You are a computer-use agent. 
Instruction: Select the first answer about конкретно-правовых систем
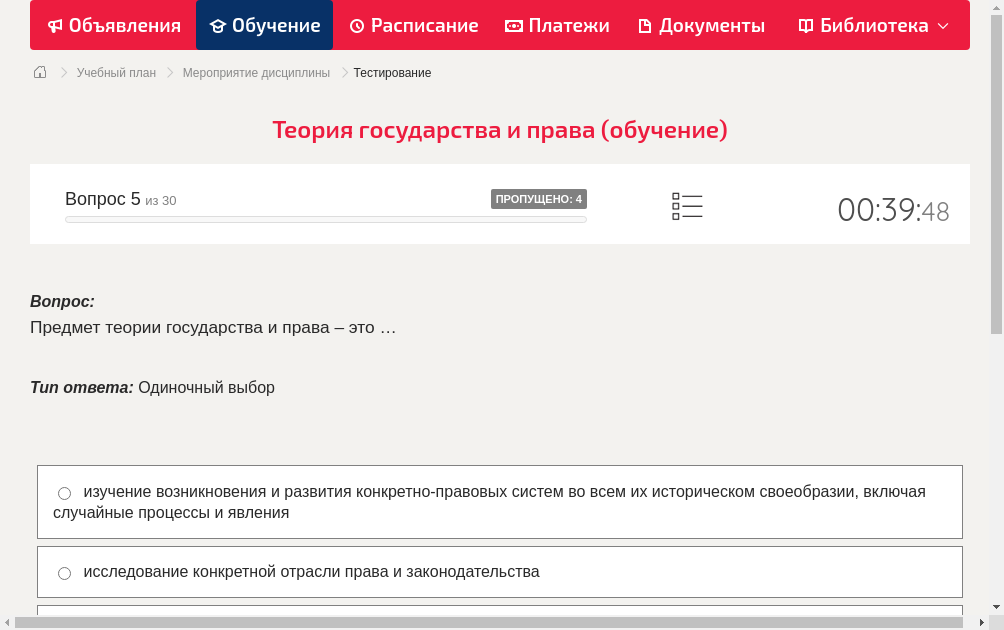coord(500,501)
